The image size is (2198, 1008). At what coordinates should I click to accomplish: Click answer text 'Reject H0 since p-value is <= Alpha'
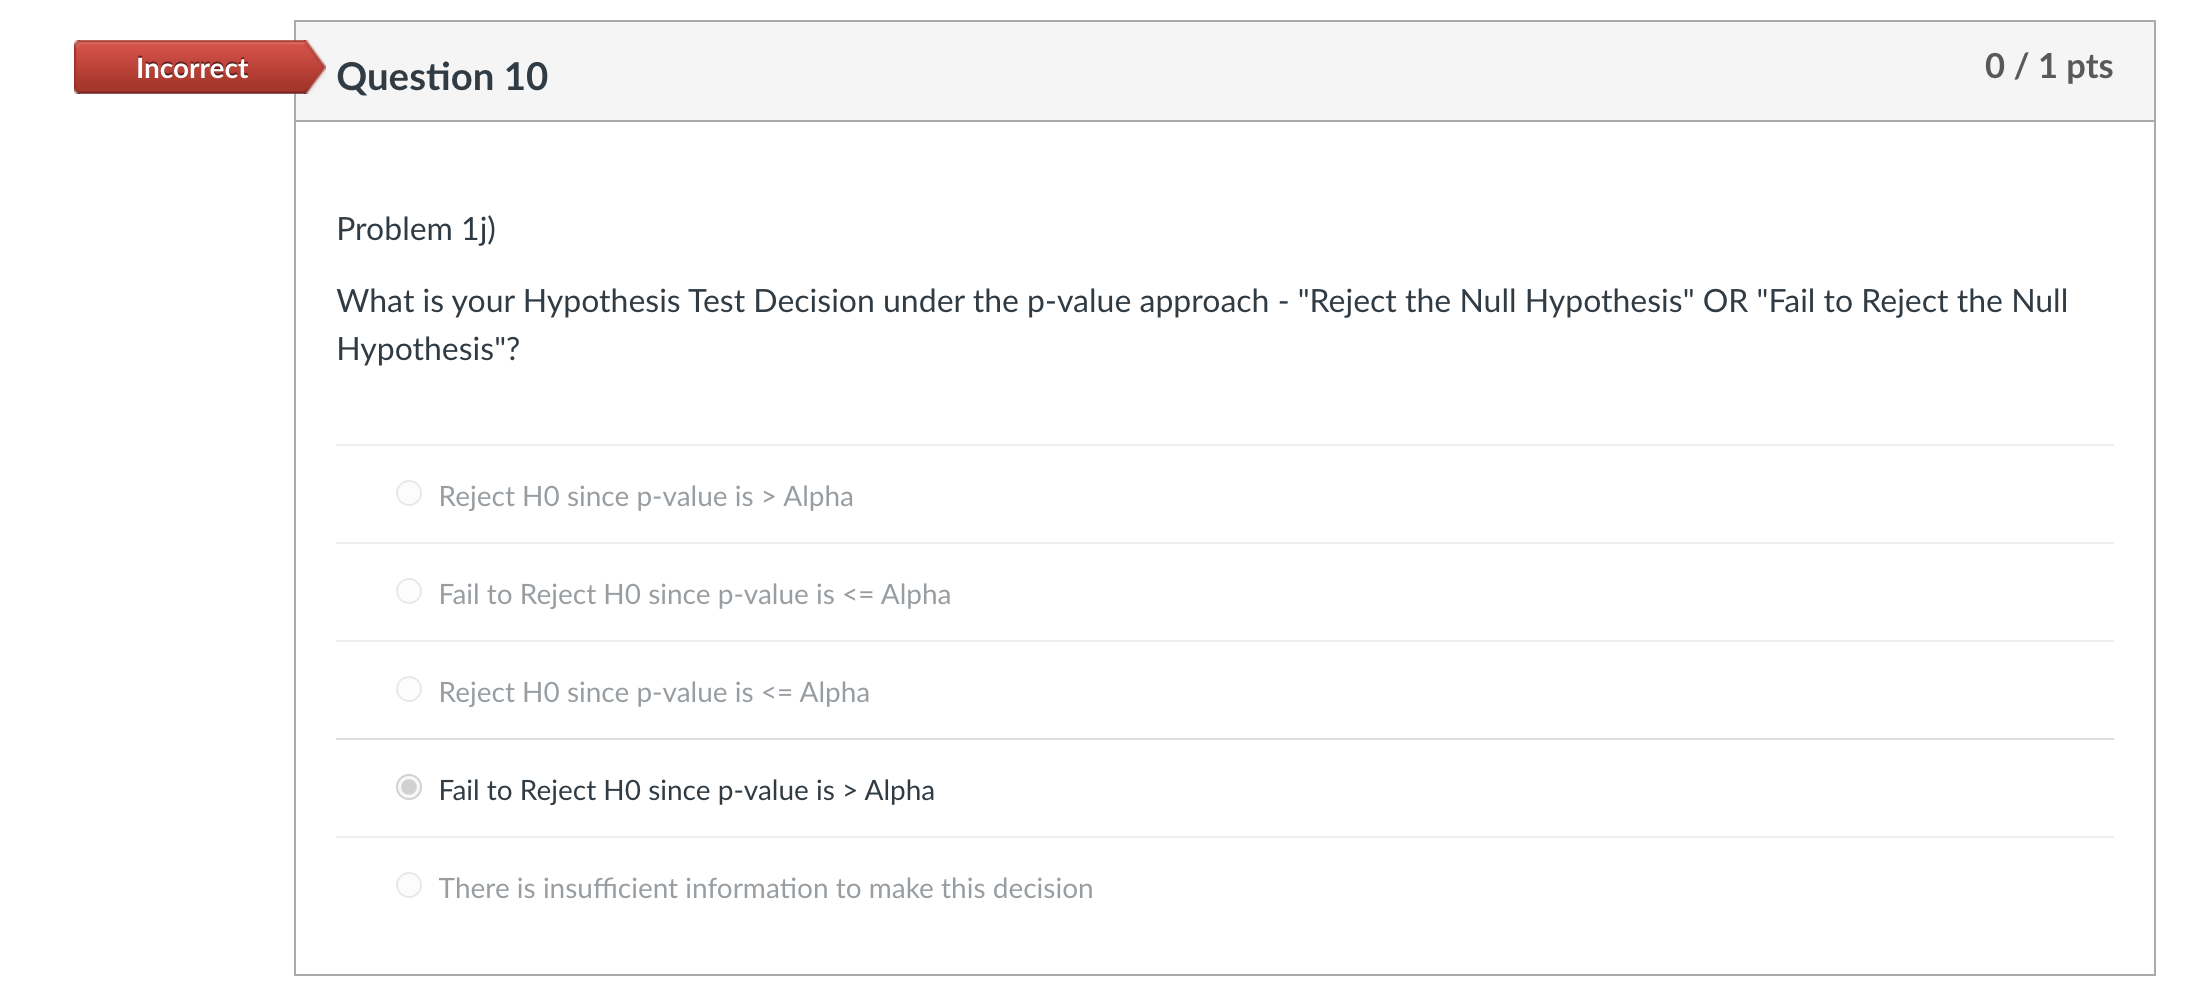click(x=653, y=692)
